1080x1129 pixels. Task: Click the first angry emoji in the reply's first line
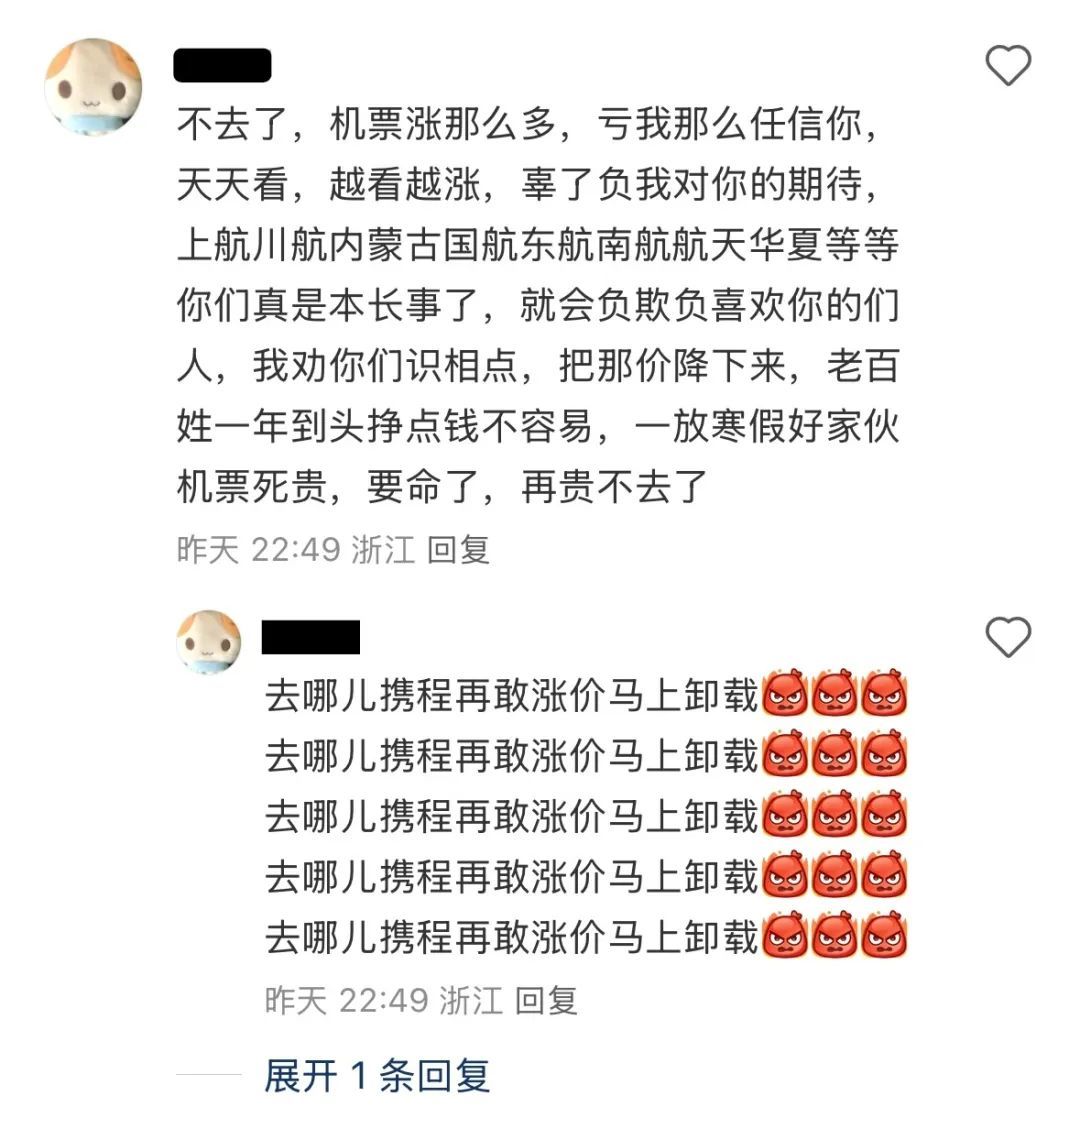(x=785, y=693)
